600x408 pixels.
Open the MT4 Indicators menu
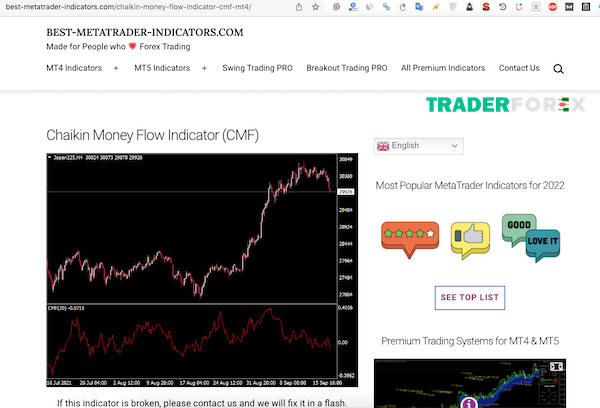point(74,68)
